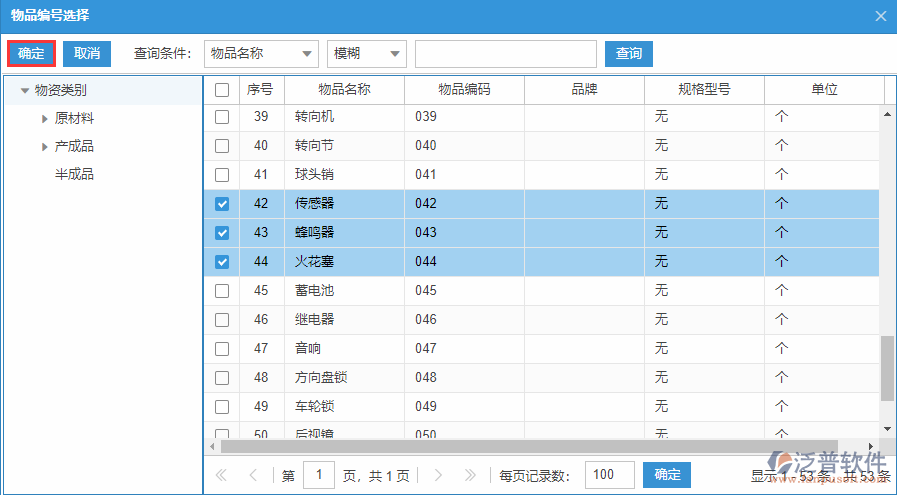897x495 pixels.
Task: Click the search keyword input field
Action: [x=505, y=53]
